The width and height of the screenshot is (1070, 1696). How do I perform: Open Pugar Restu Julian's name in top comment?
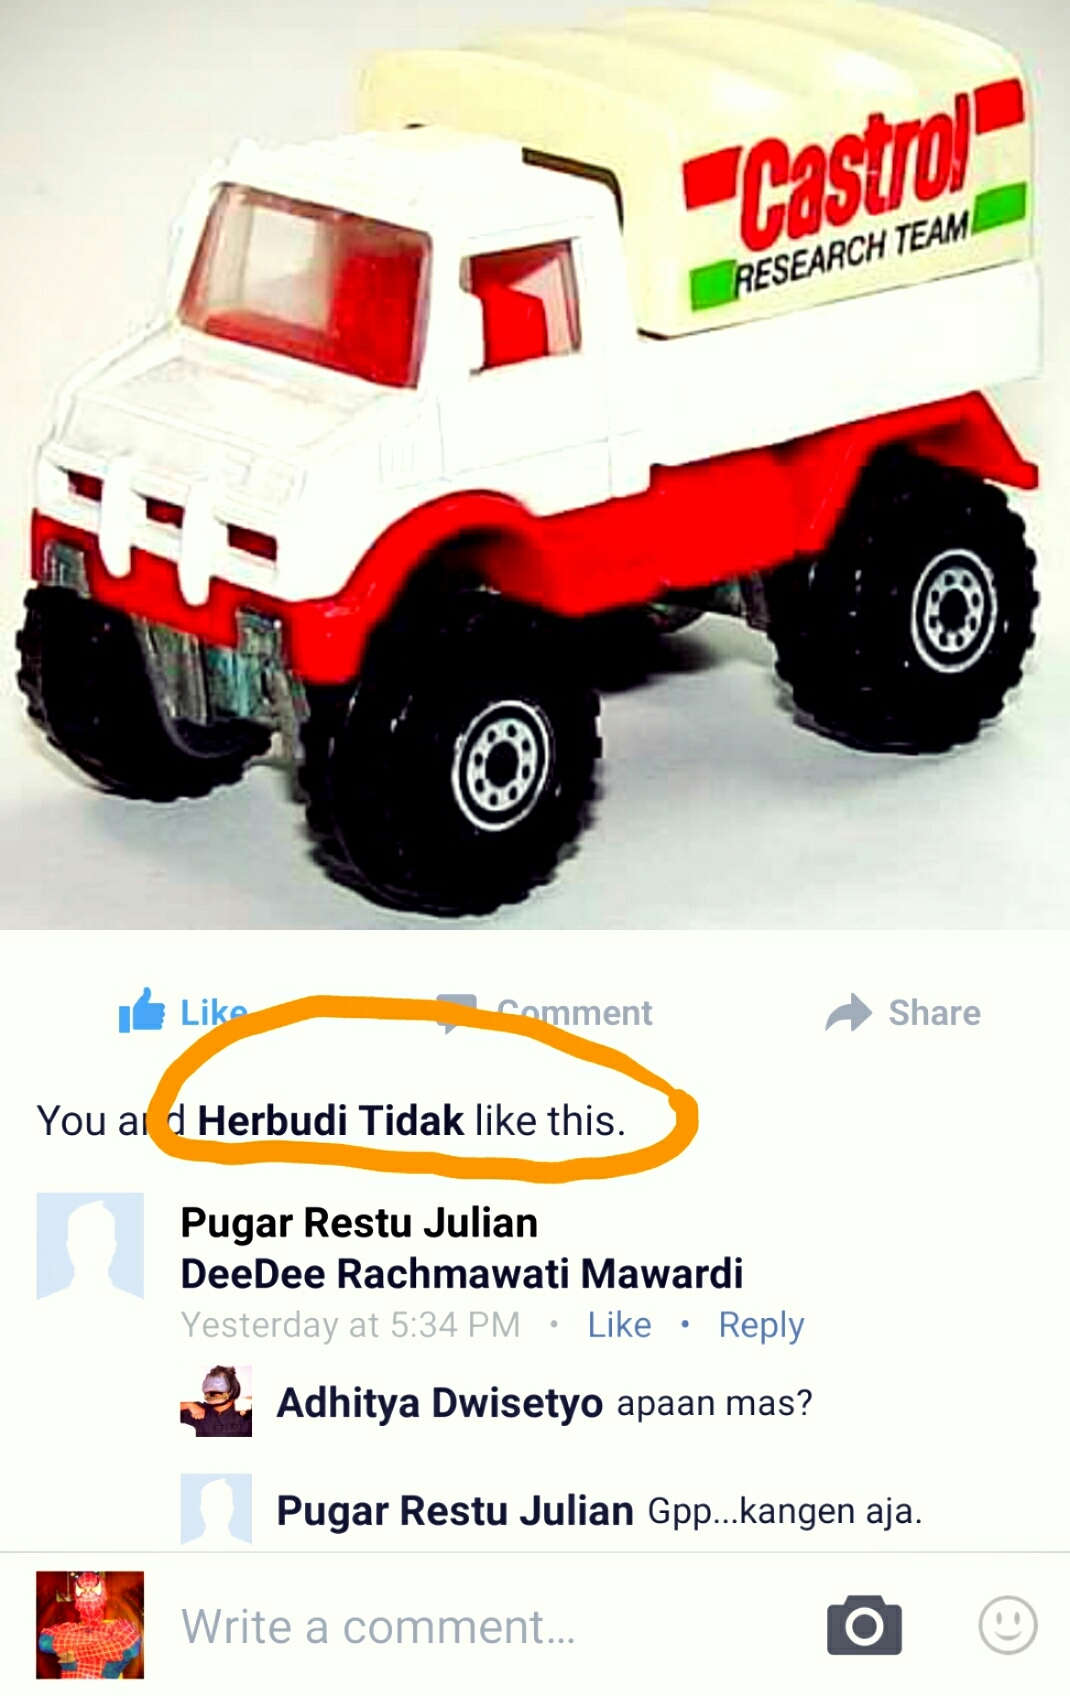click(x=359, y=1222)
